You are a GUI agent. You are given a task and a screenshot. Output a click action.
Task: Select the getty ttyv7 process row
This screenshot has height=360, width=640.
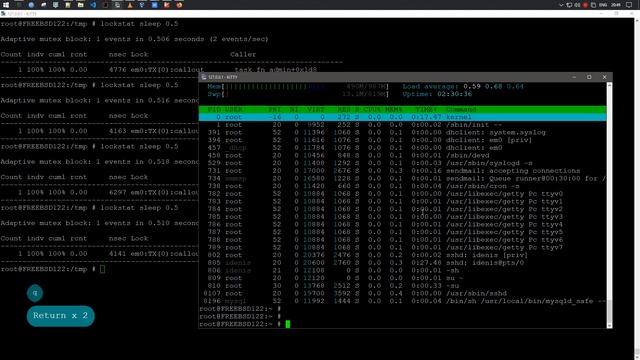click(402, 247)
